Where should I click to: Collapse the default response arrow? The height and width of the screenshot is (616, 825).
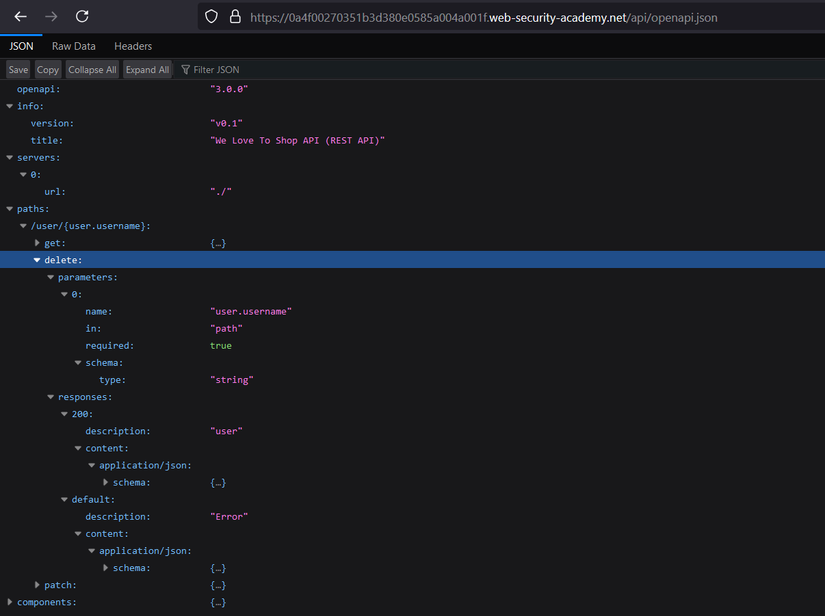pos(64,499)
